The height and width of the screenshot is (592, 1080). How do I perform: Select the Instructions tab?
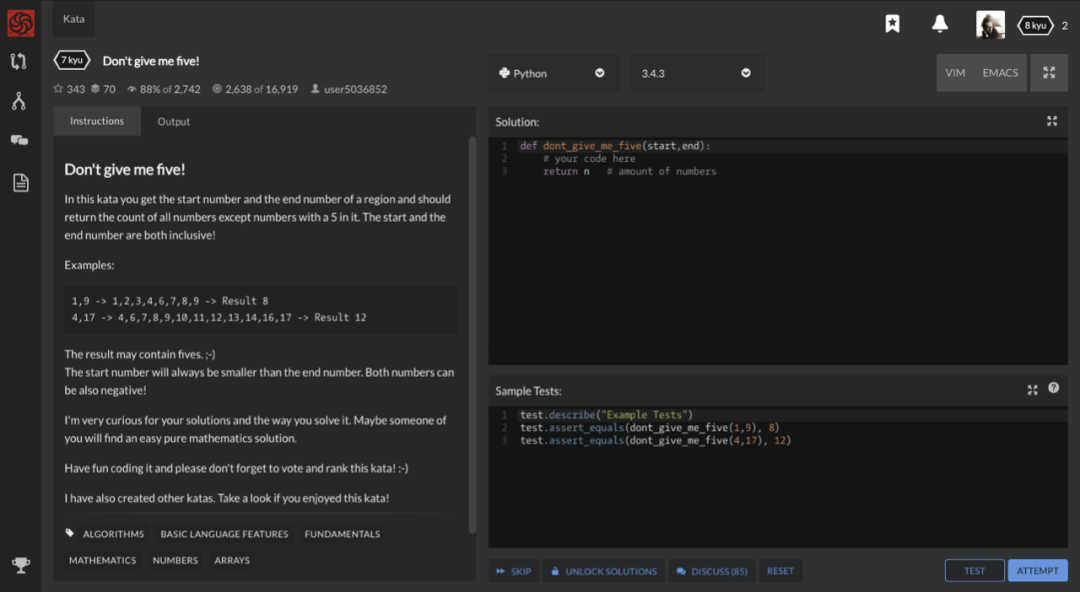tap(97, 122)
